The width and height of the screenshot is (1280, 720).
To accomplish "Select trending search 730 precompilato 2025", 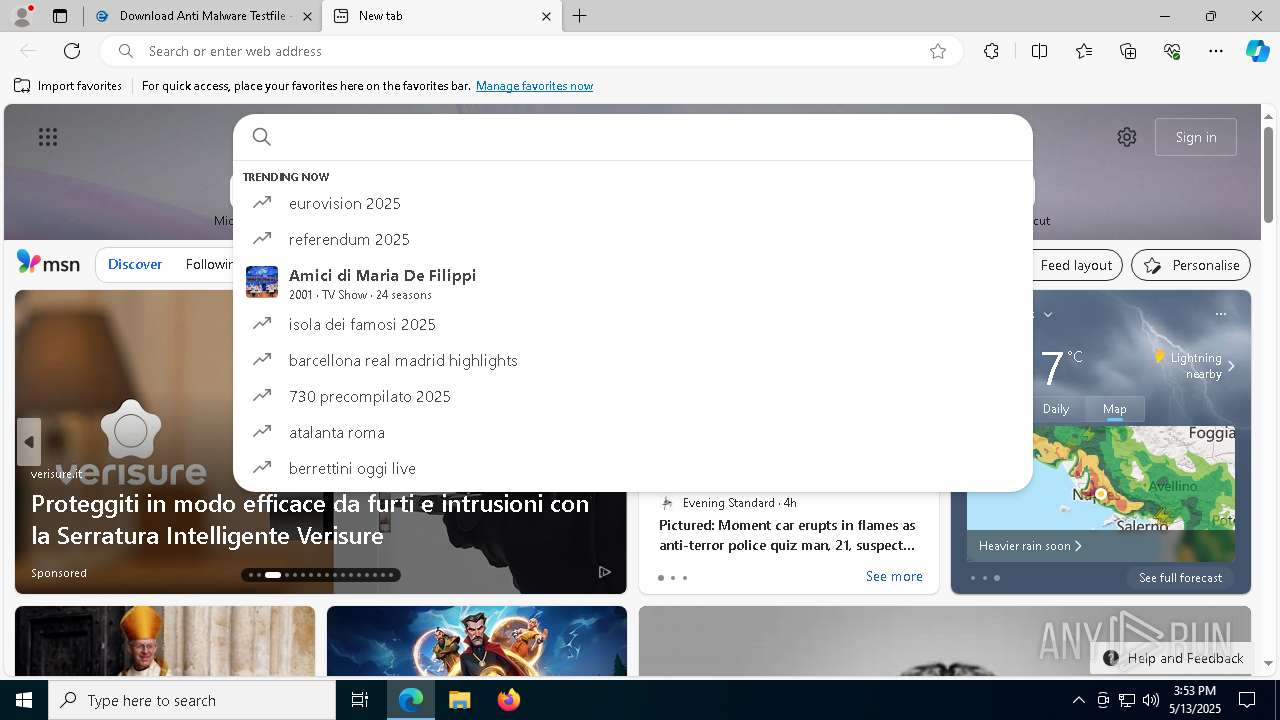I will coord(632,396).
